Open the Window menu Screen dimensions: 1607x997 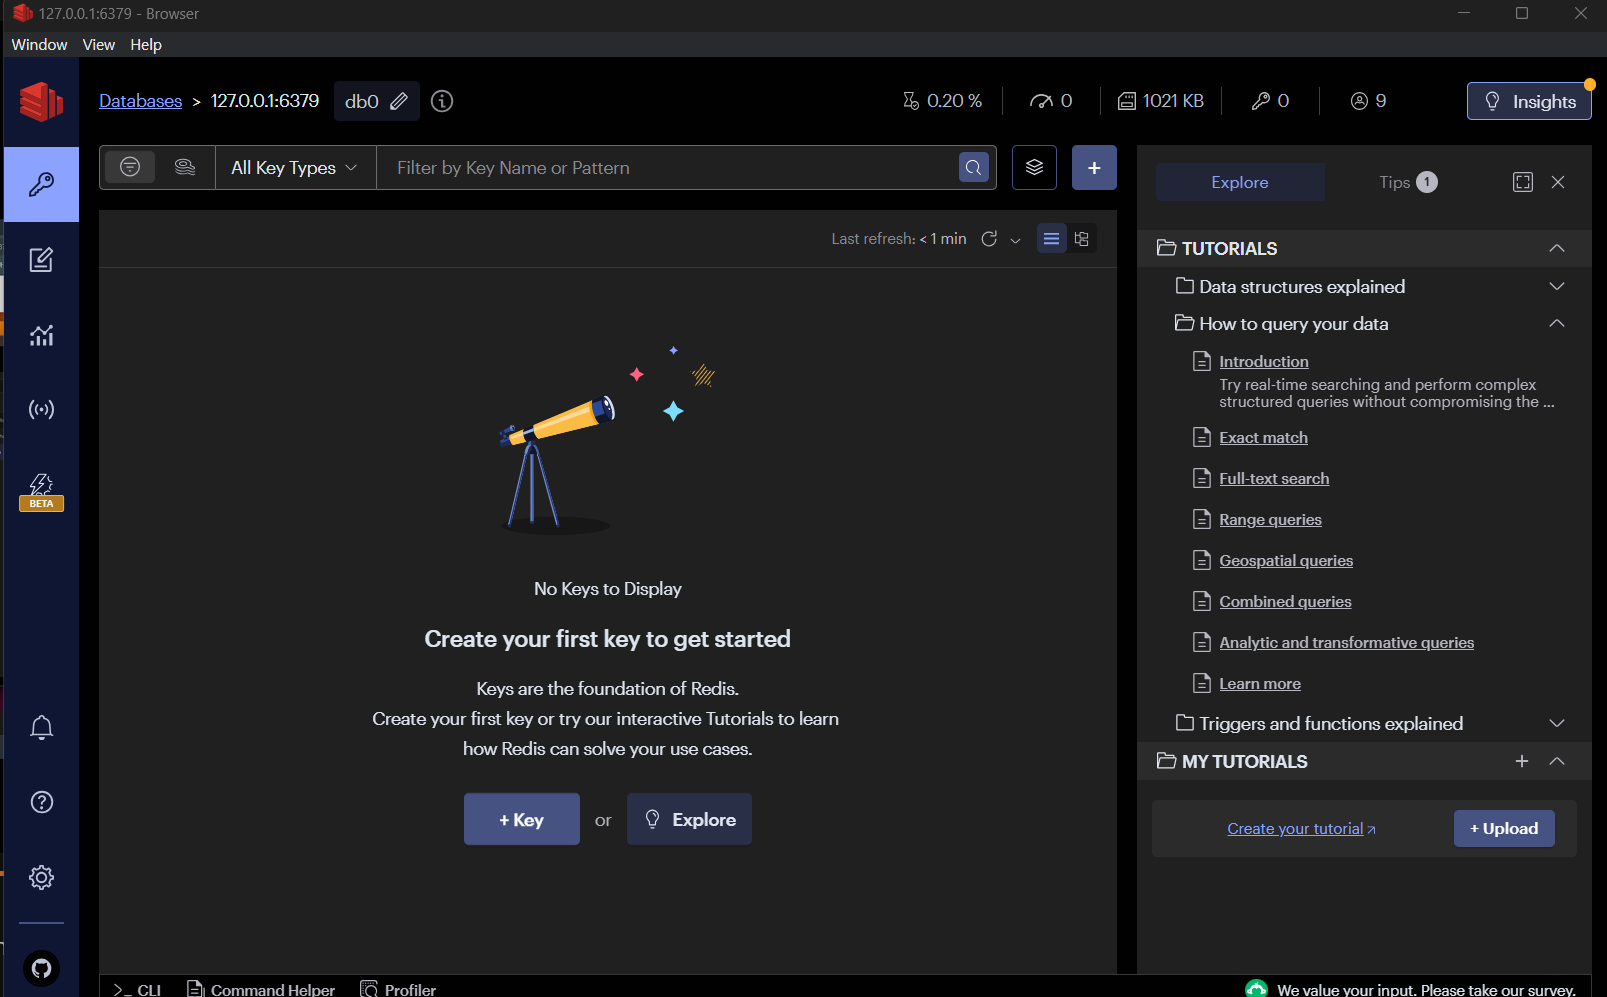tap(39, 45)
